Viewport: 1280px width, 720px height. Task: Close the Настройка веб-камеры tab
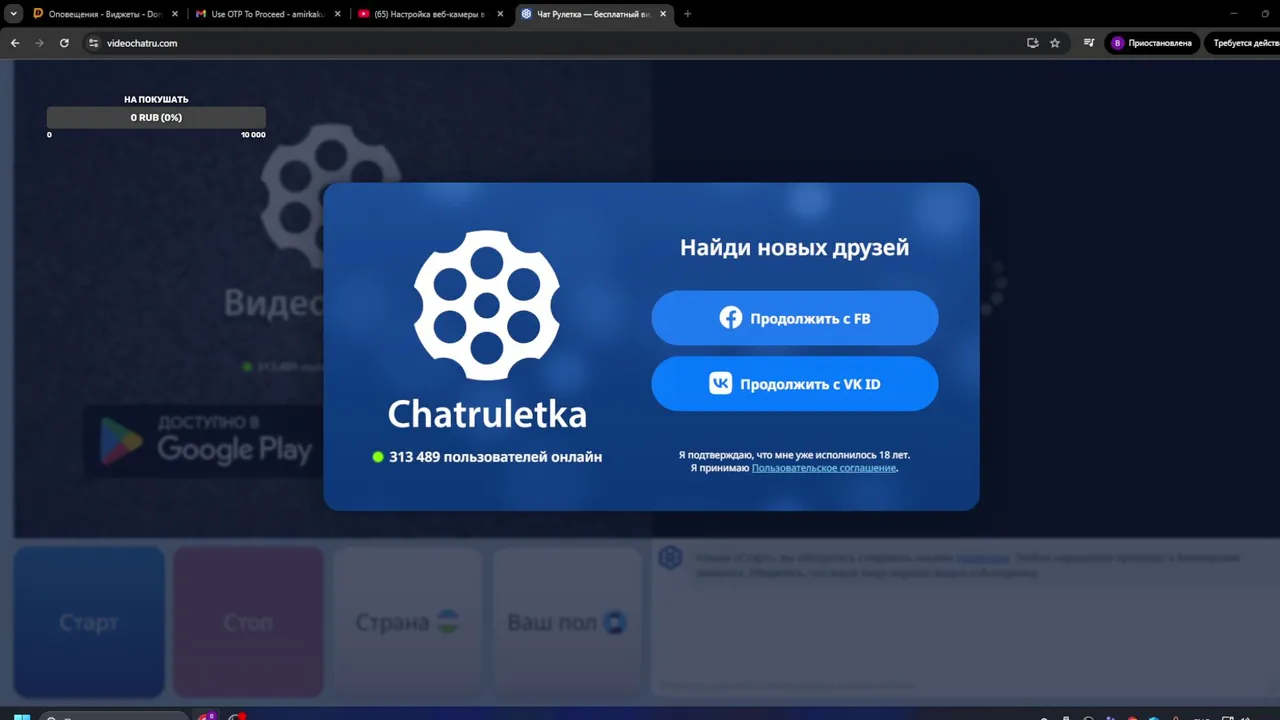pos(499,14)
